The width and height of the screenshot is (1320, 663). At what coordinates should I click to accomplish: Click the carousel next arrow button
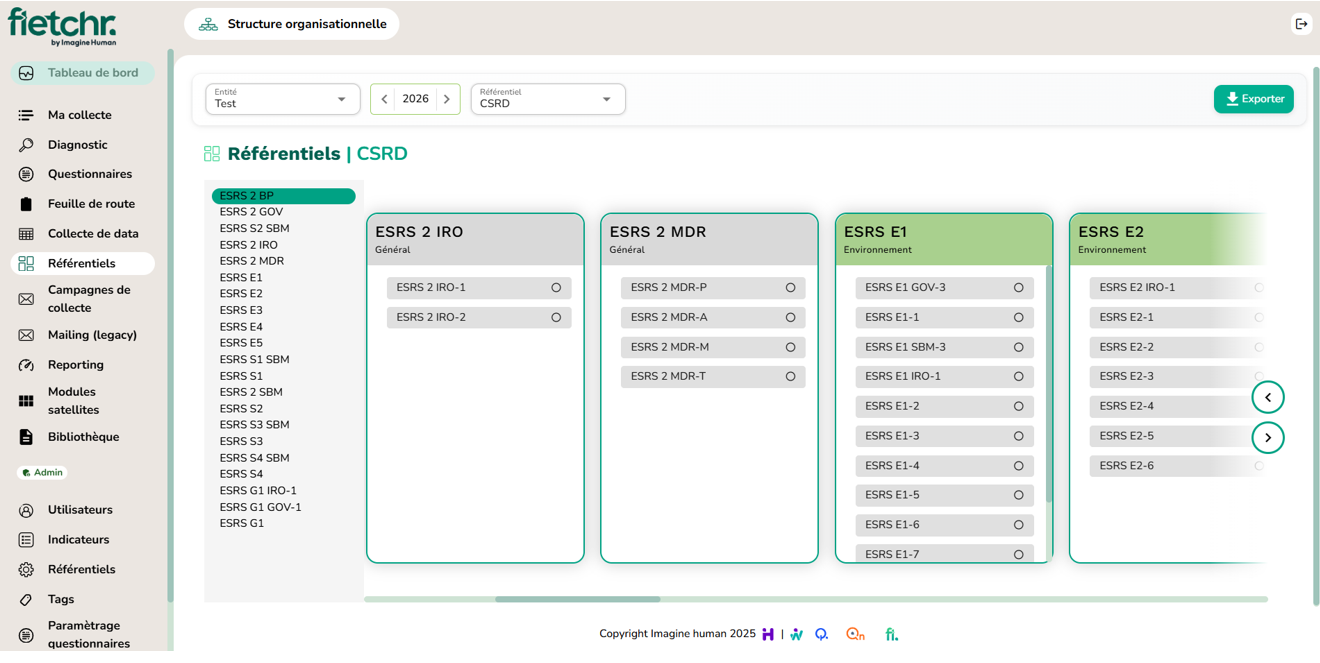(x=1268, y=437)
